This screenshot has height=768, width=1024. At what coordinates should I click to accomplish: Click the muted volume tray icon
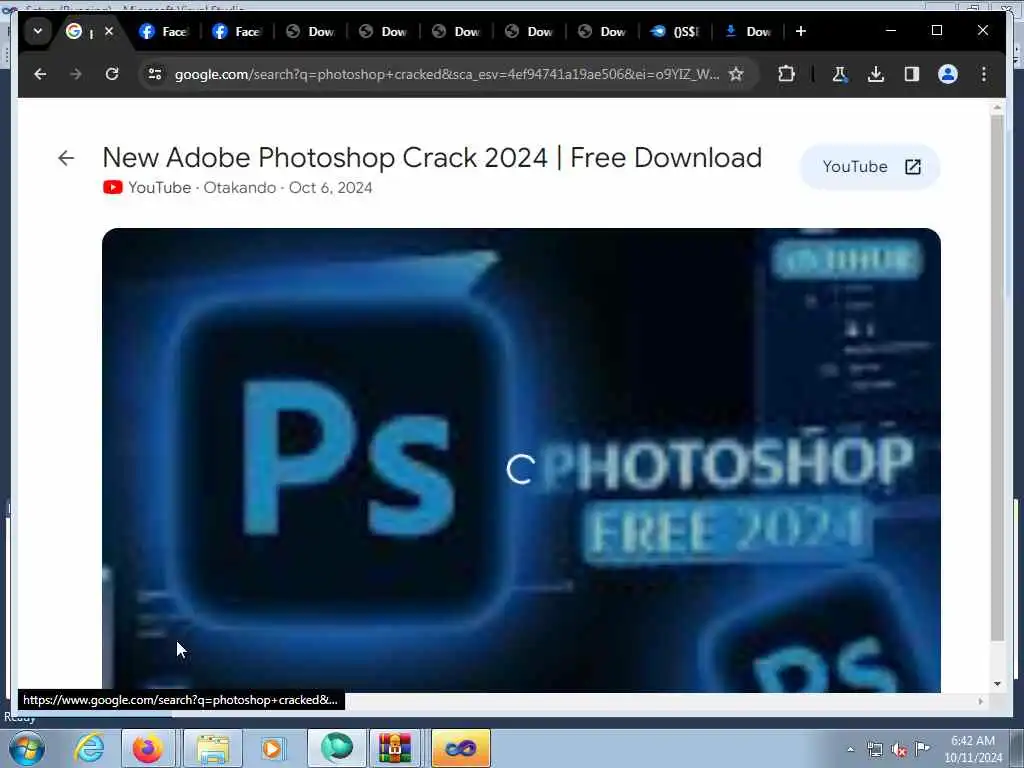[899, 750]
